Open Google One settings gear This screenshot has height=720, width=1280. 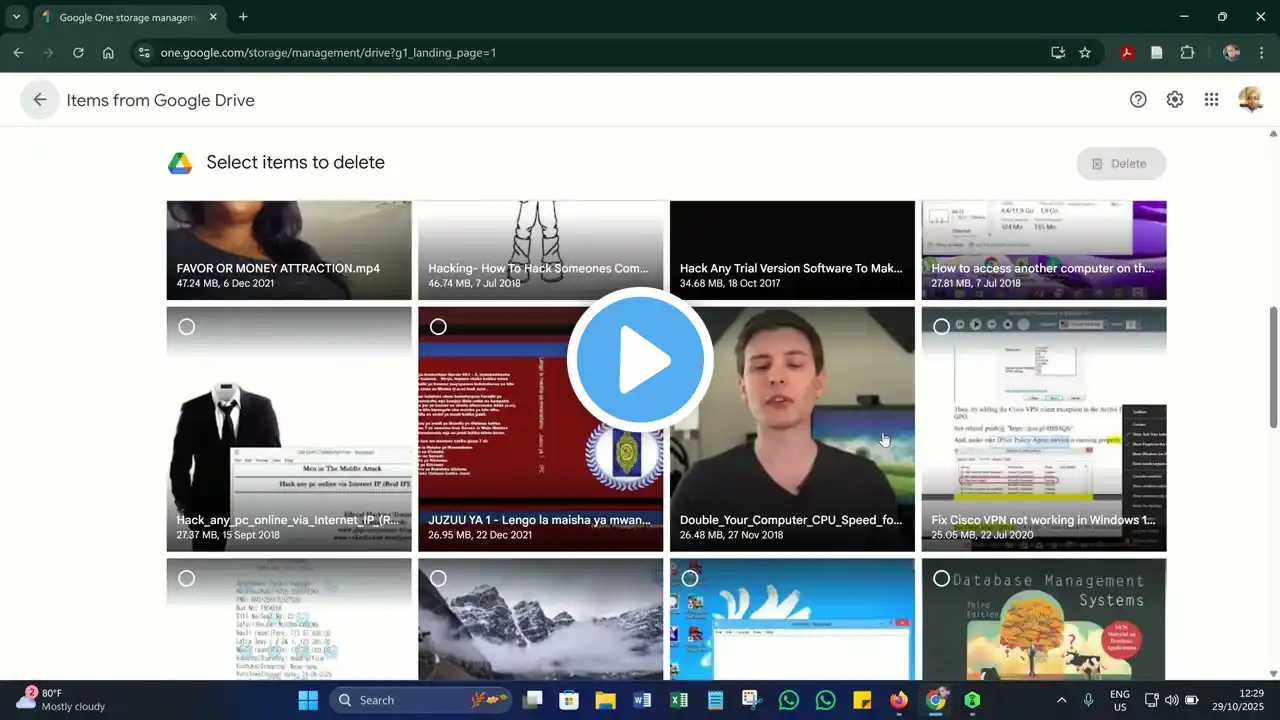(x=1175, y=100)
